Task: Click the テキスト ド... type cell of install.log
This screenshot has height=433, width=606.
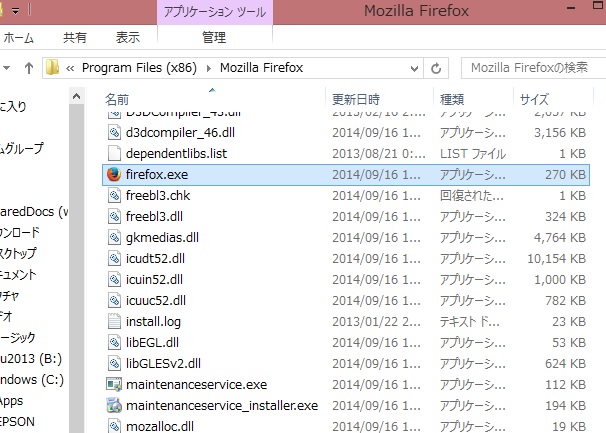Action: tap(470, 322)
